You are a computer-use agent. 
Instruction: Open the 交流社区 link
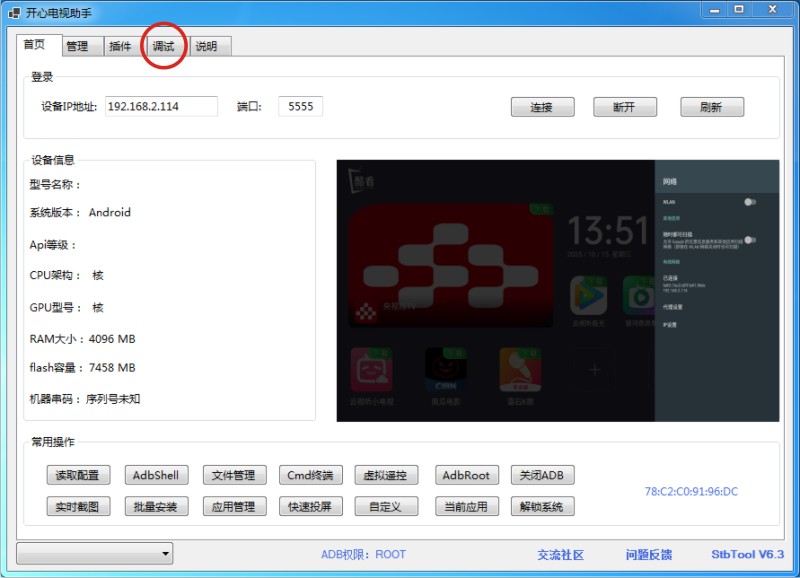[560, 555]
